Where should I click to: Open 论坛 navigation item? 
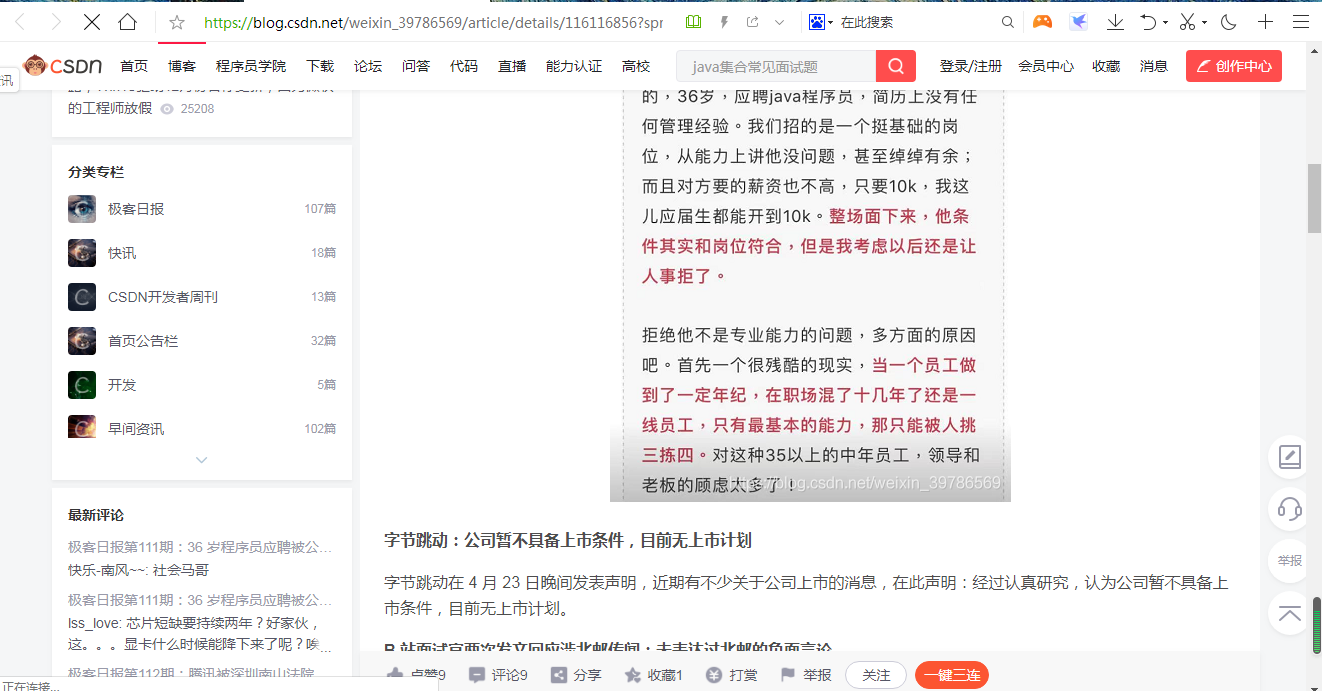pyautogui.click(x=368, y=66)
